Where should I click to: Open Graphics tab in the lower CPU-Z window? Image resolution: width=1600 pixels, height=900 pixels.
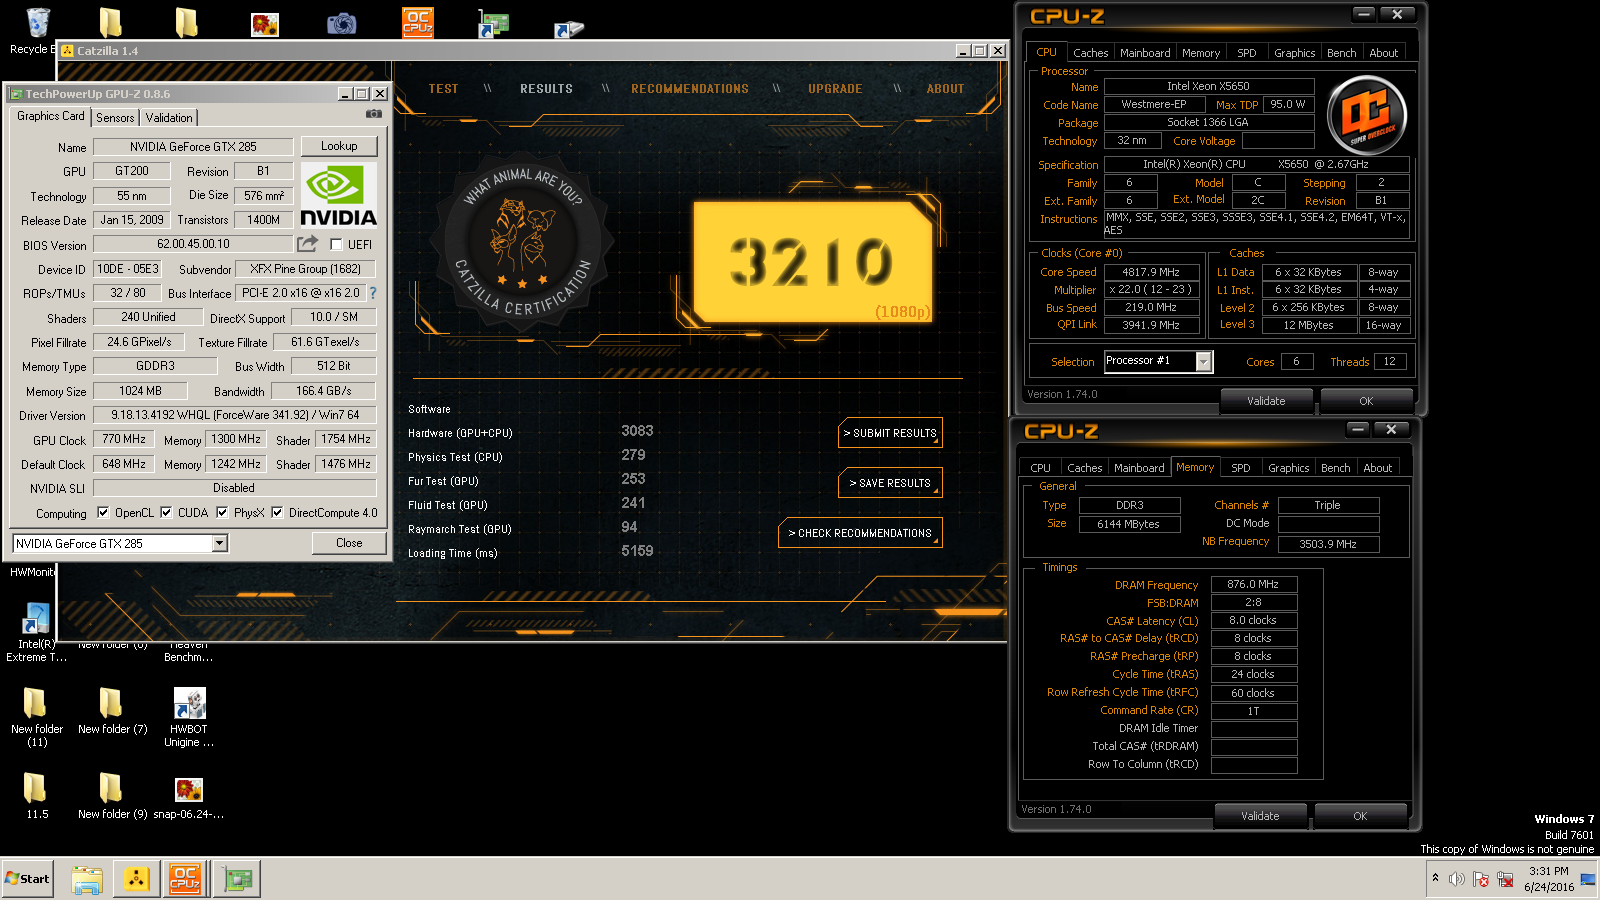1289,468
